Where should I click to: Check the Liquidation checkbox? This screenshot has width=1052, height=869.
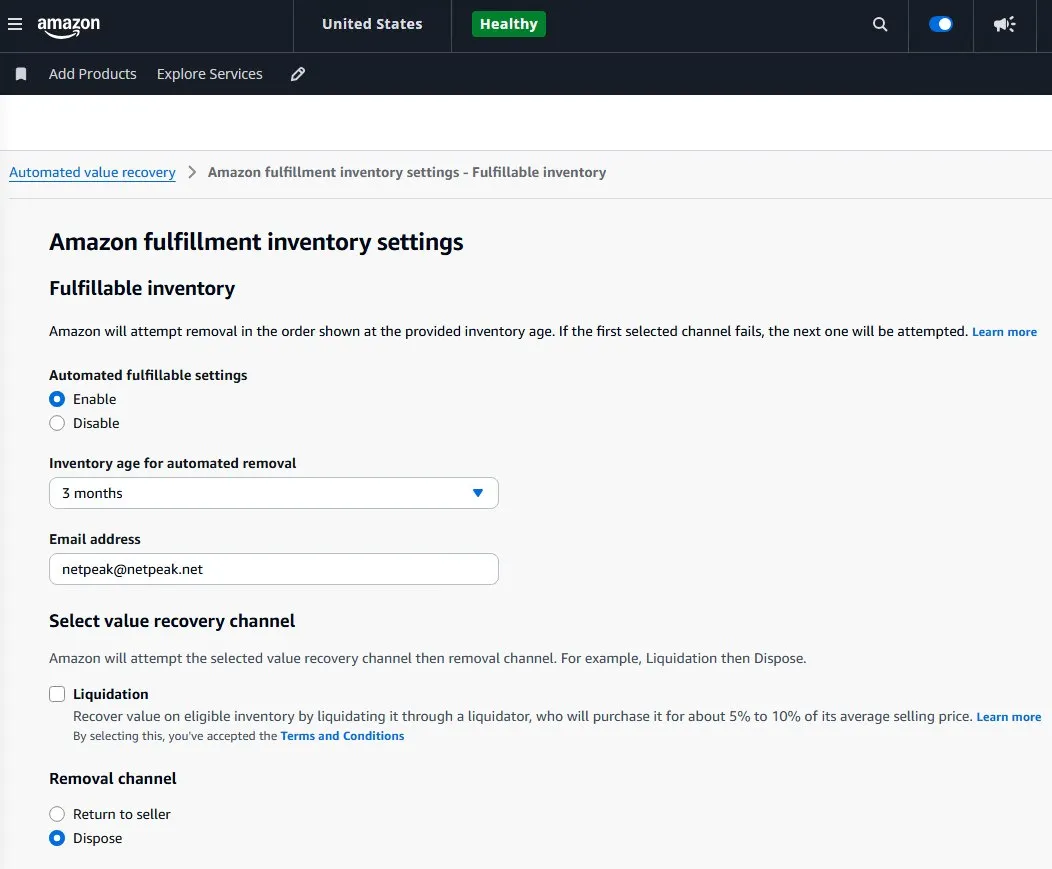[x=57, y=694]
